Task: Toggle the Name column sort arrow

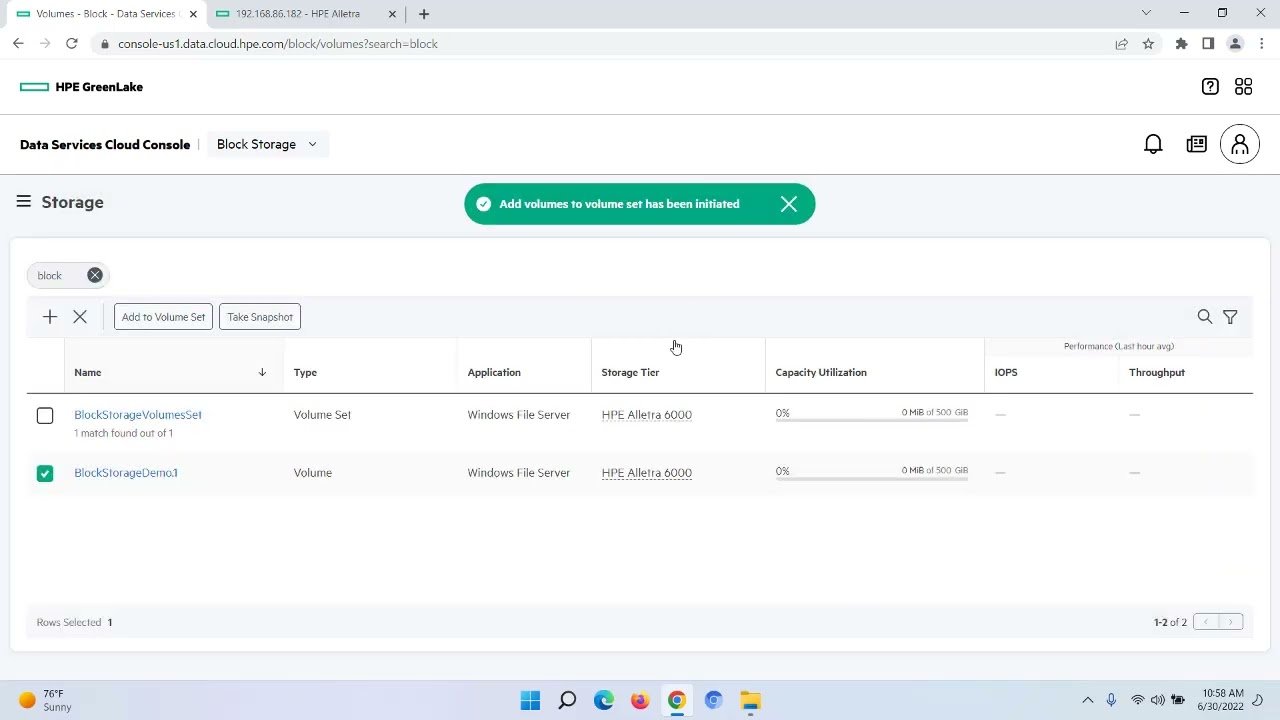Action: click(262, 372)
